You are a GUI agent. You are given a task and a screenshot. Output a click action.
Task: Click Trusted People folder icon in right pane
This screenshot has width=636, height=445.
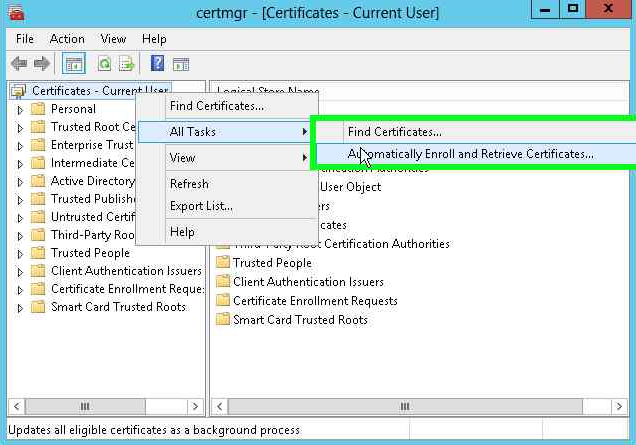point(223,262)
